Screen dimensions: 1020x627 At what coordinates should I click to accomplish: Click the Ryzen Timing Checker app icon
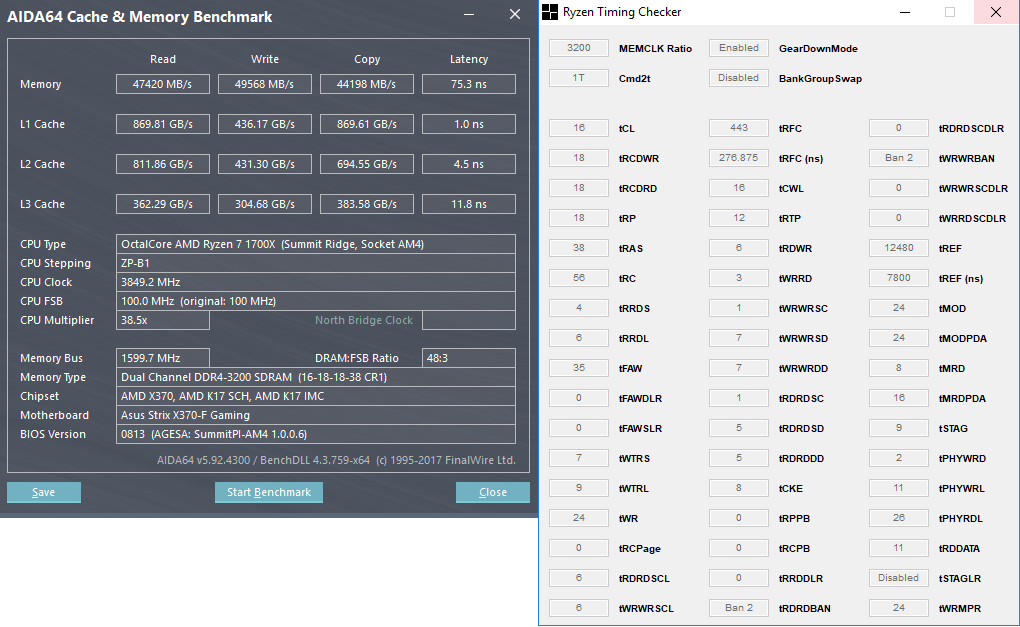[550, 12]
